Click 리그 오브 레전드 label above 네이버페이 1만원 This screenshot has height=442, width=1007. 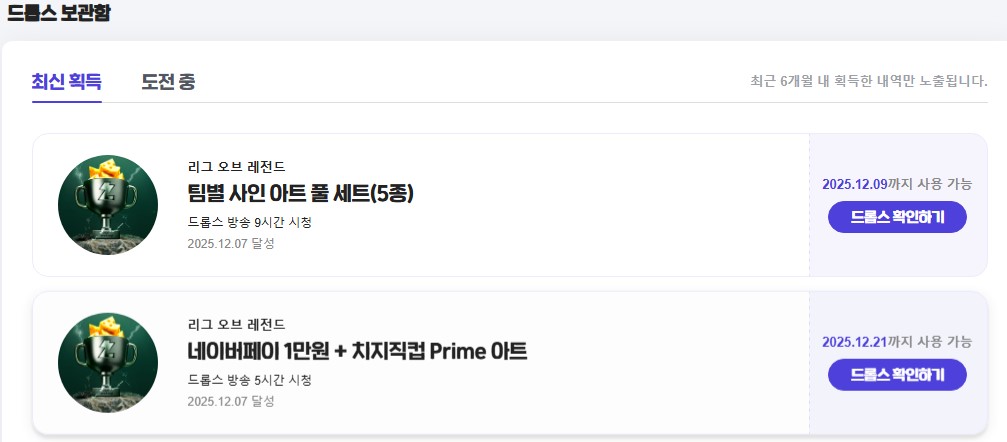pyautogui.click(x=236, y=324)
